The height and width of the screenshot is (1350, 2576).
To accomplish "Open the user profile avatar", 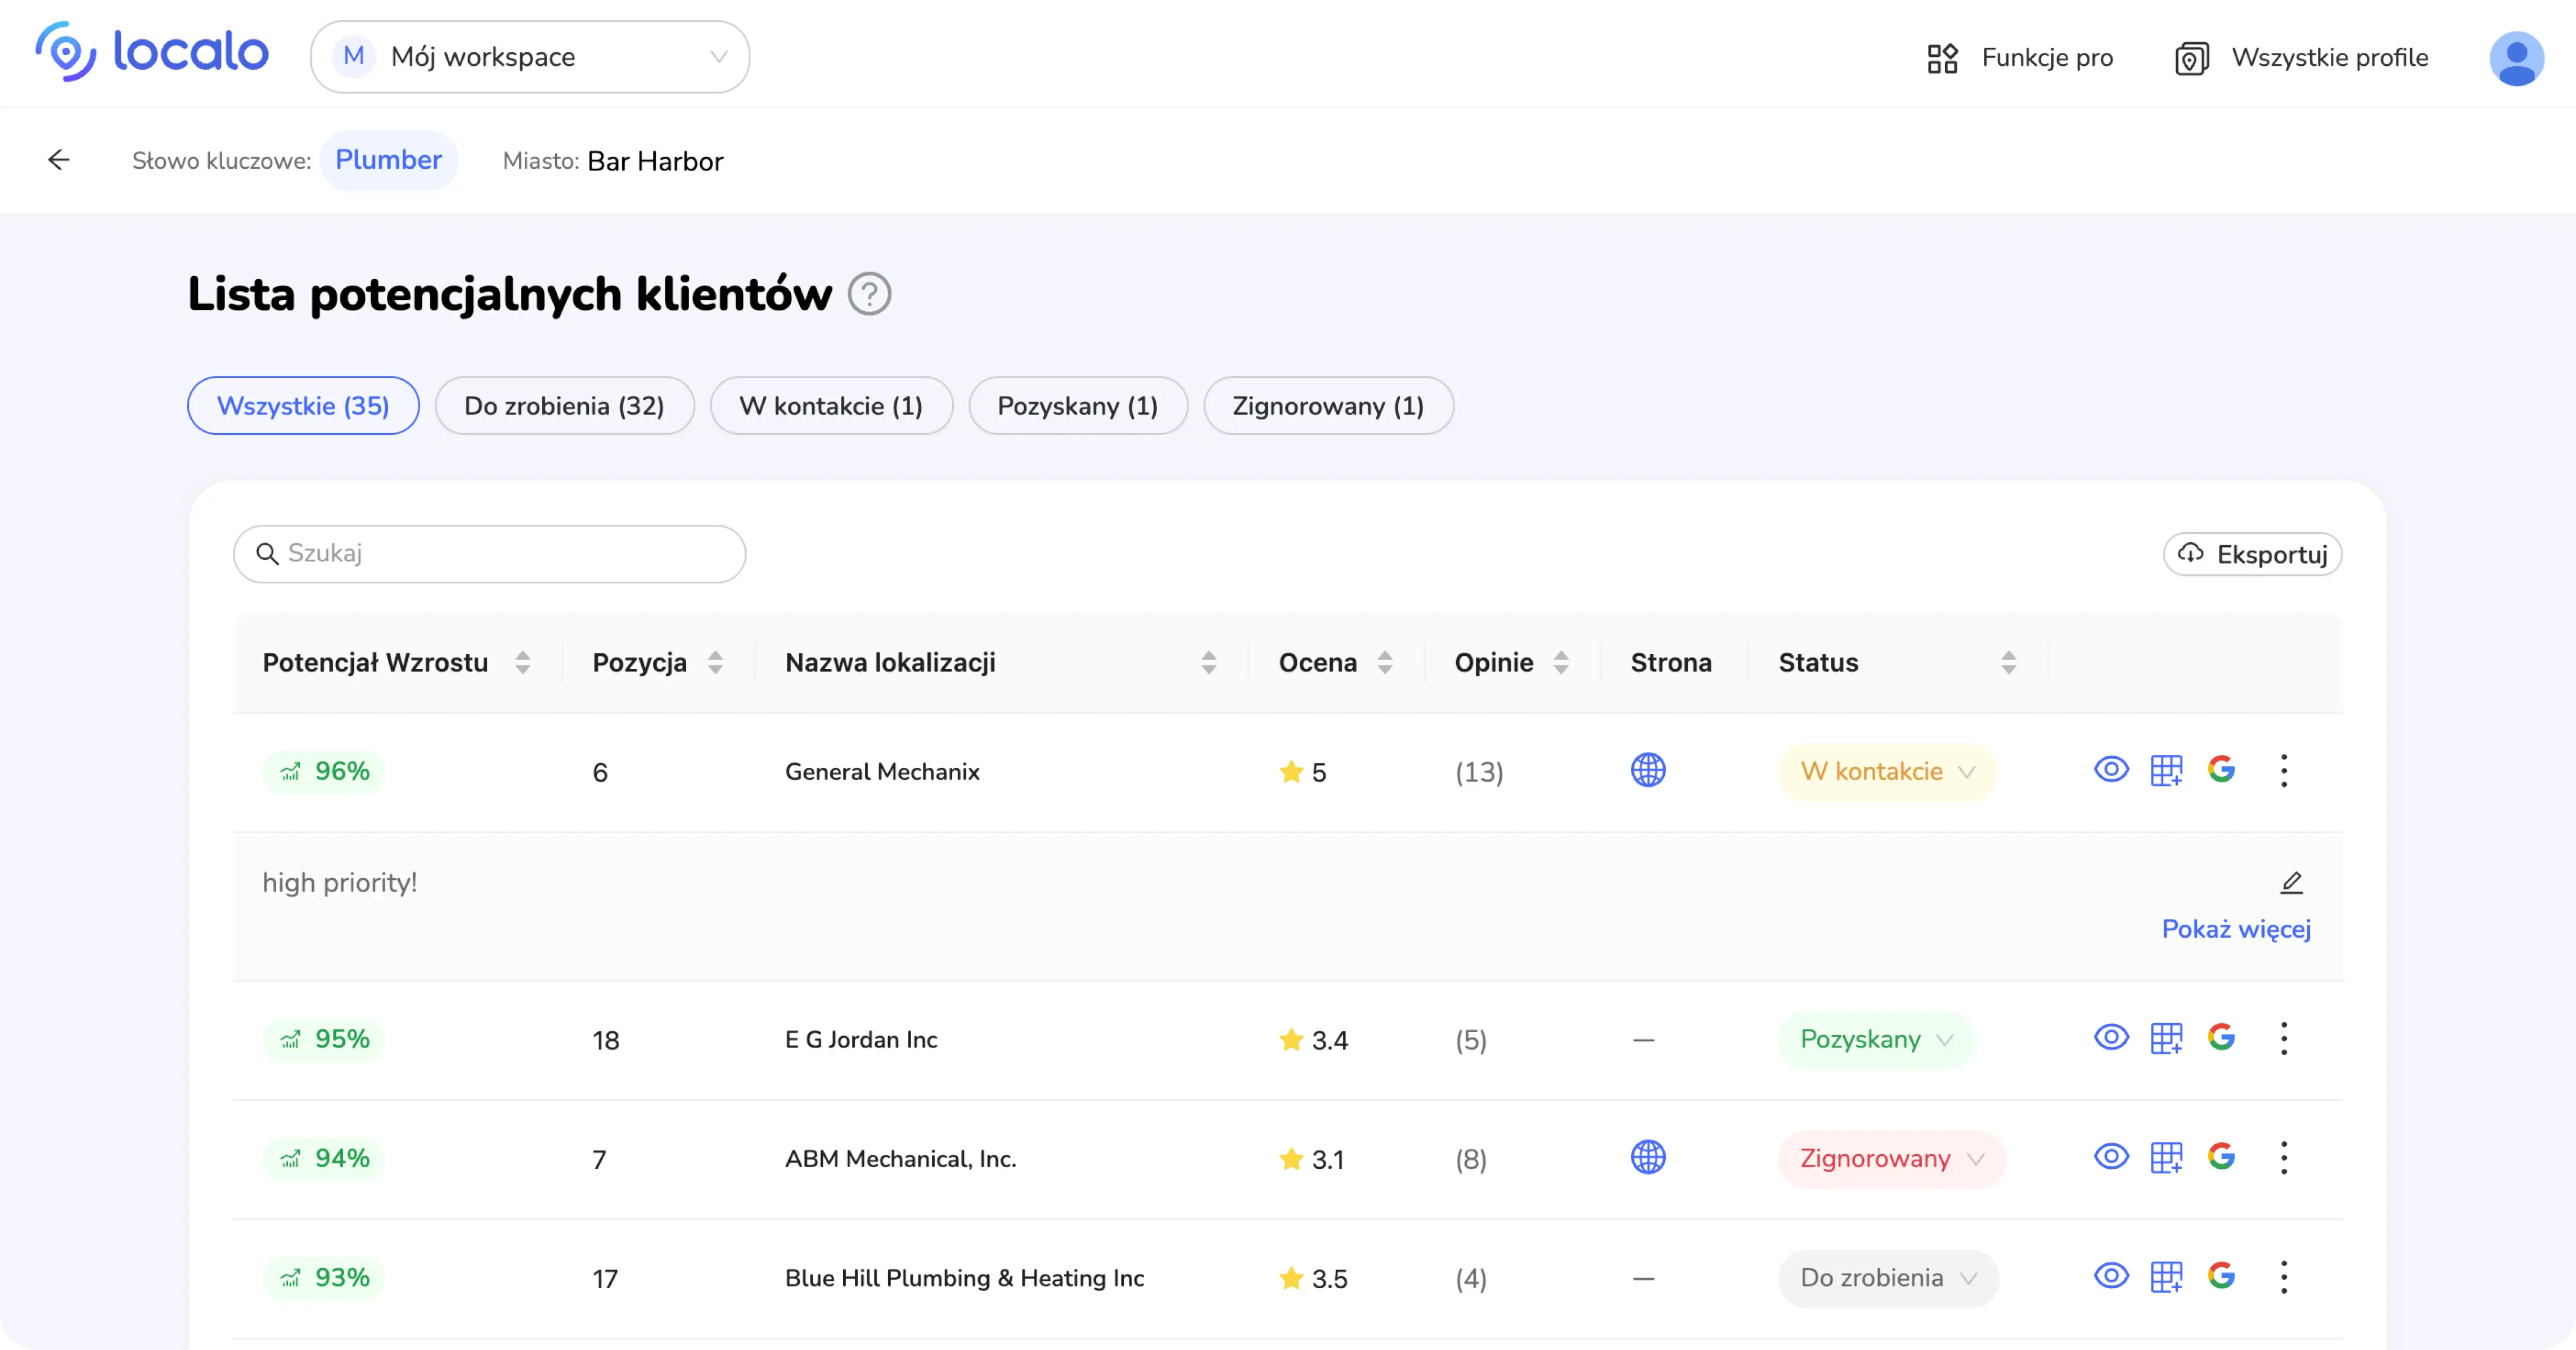I will [2515, 58].
